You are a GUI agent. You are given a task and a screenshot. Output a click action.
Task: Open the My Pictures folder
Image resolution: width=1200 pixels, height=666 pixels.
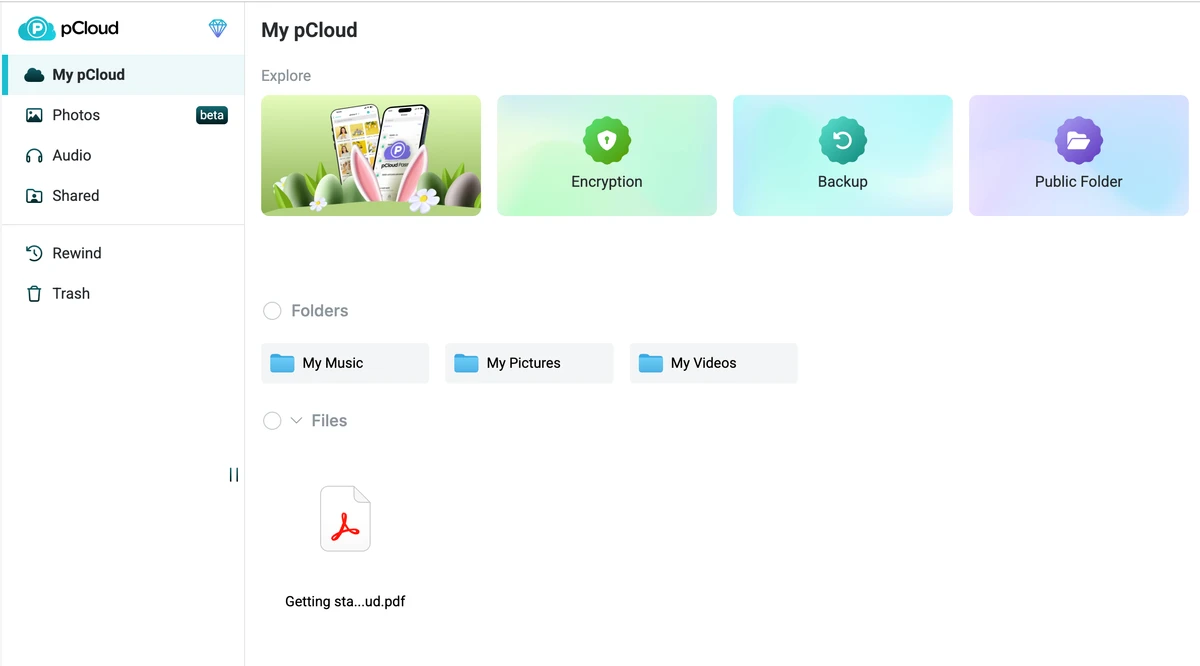[x=529, y=363]
